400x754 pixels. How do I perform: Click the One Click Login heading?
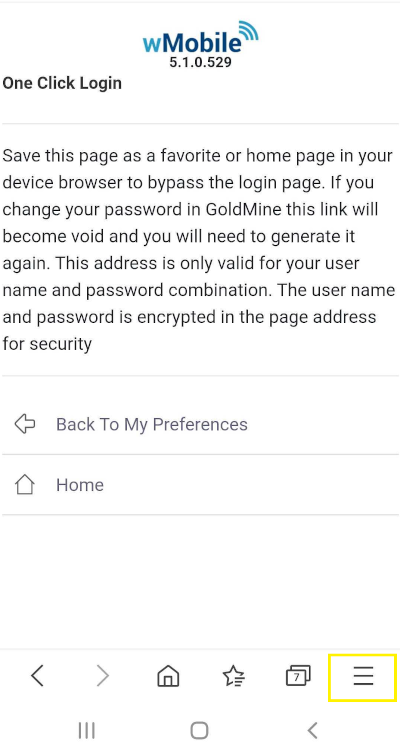62,83
